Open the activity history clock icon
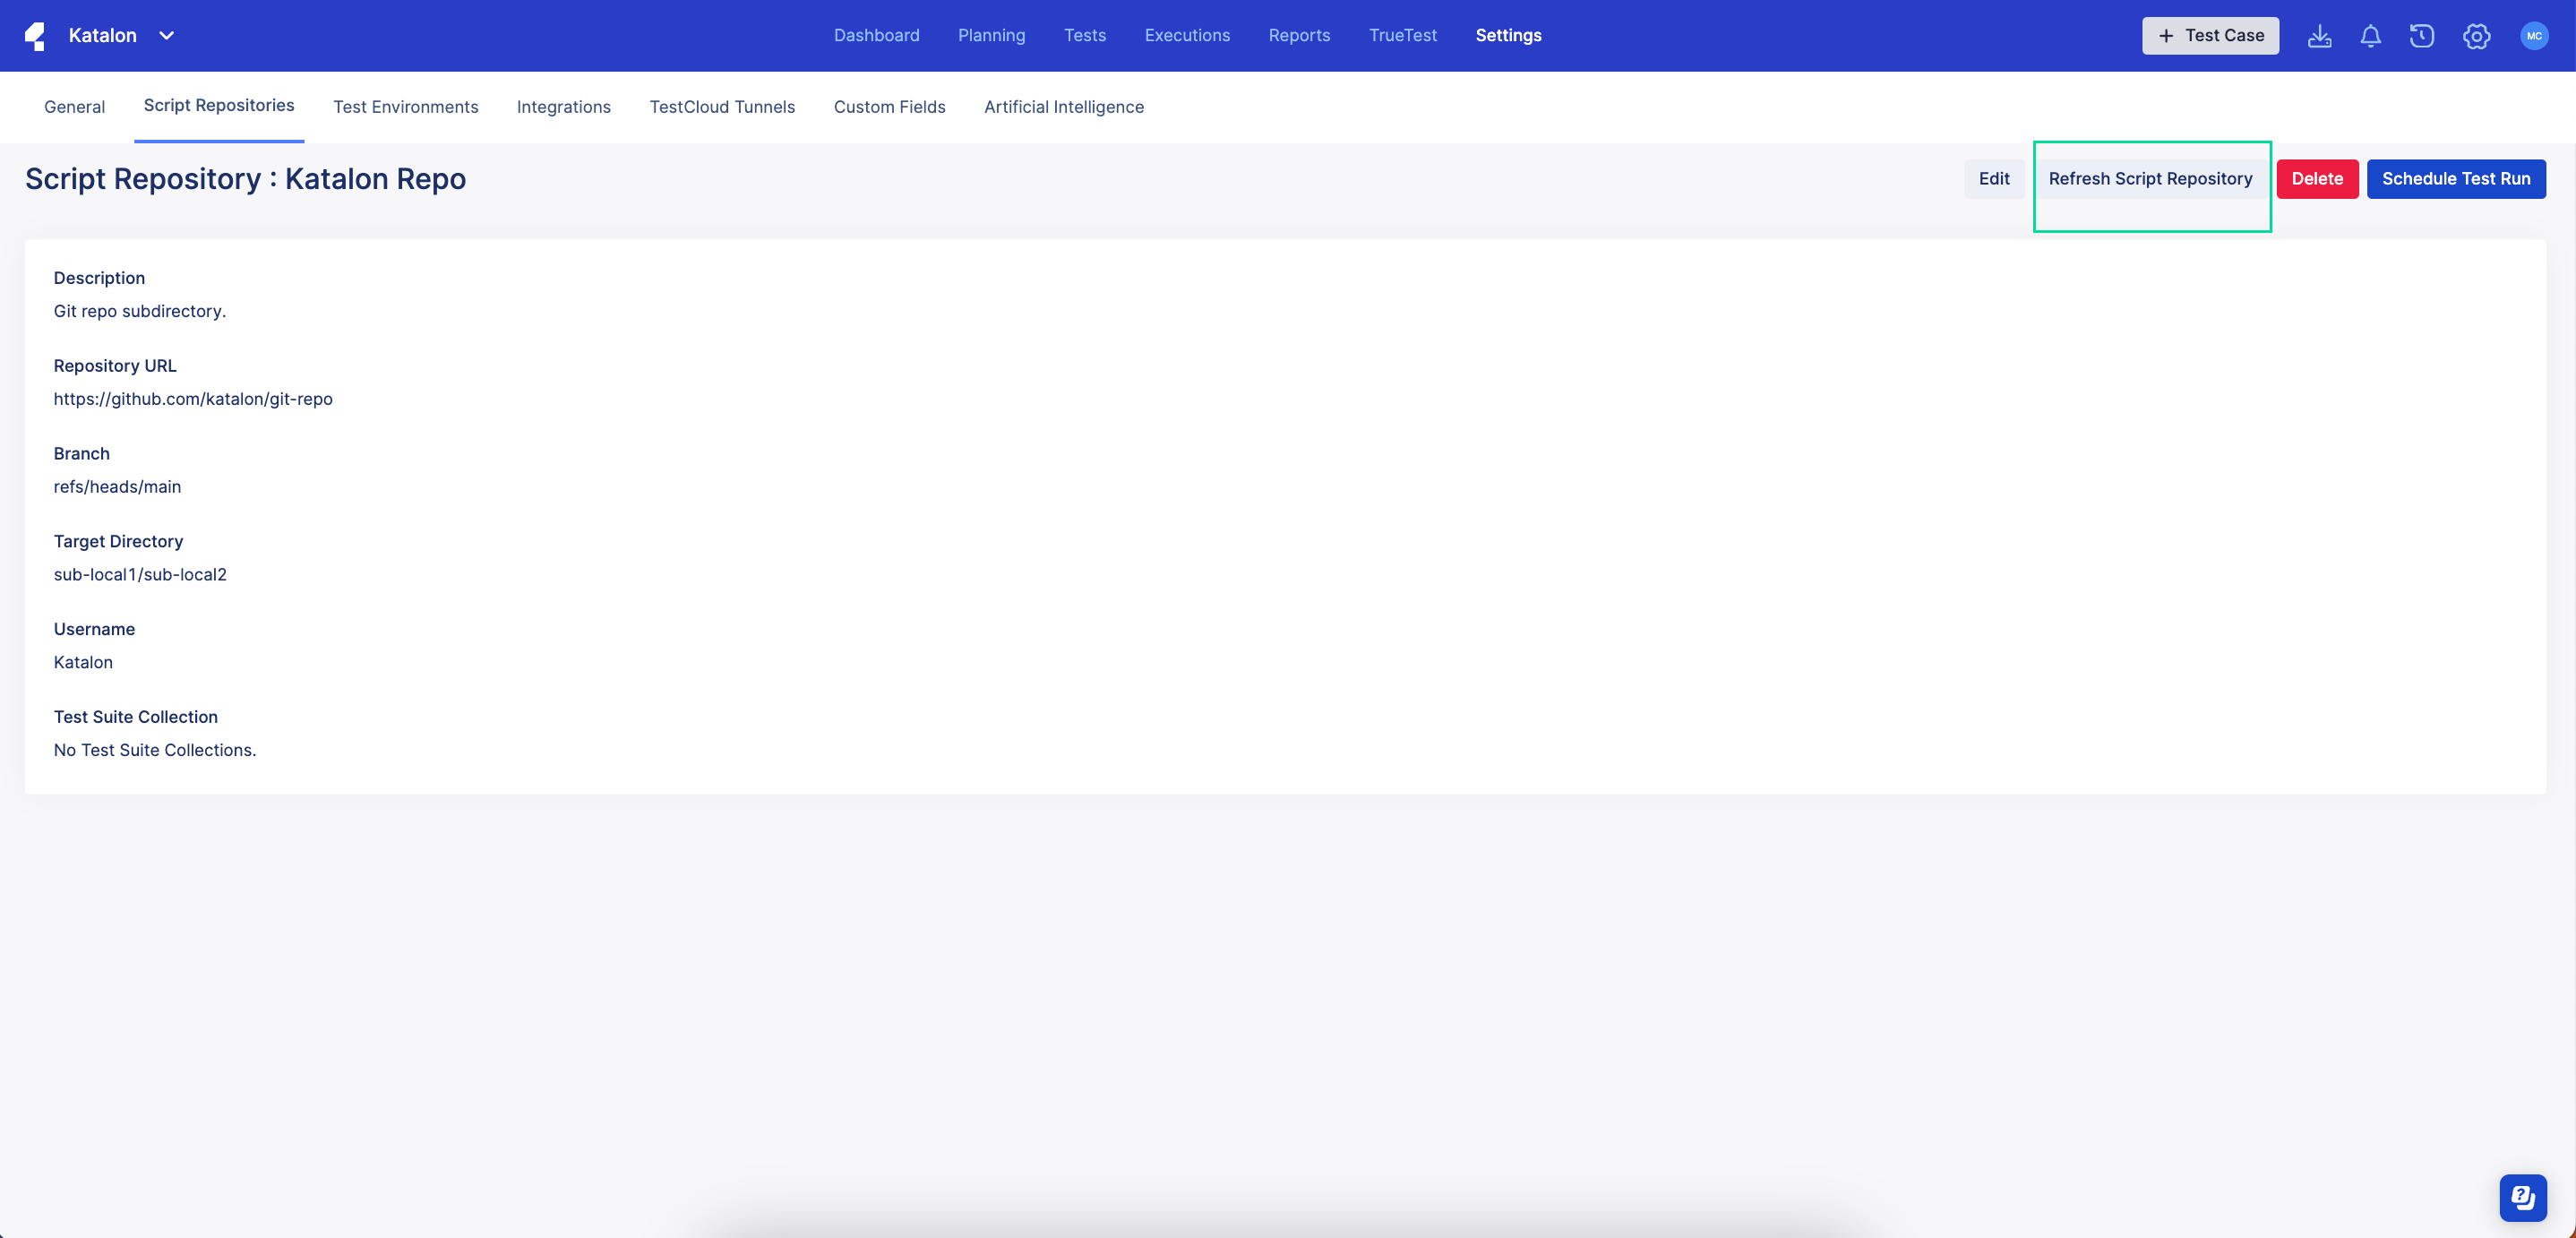Screen dimensions: 2576x1238 2422,35
